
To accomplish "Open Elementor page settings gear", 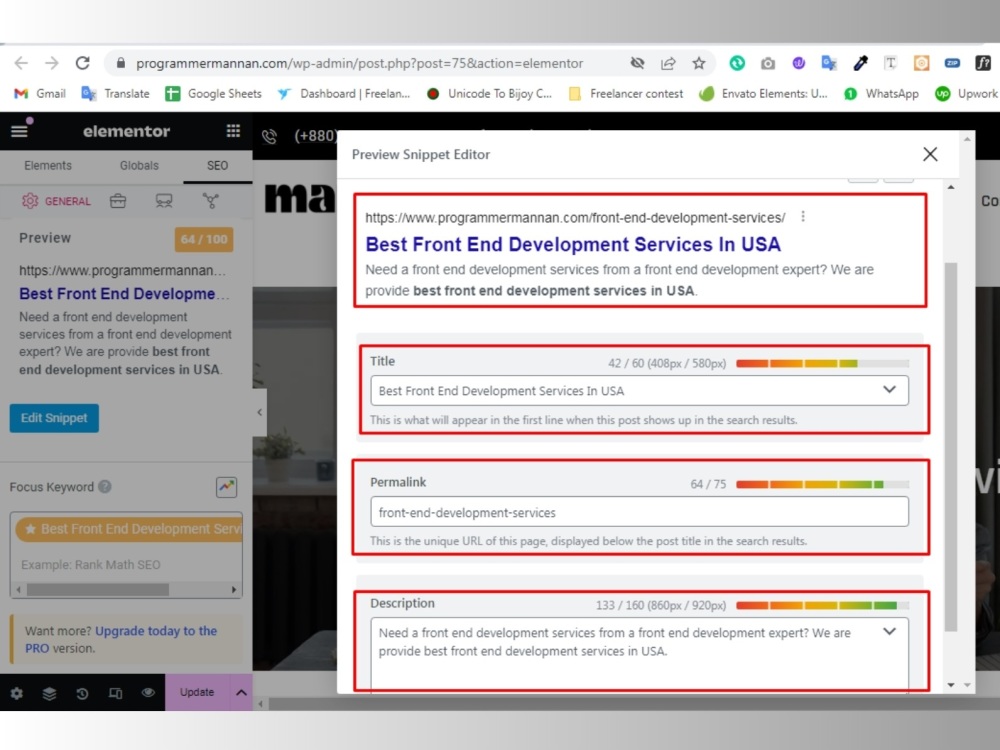I will tap(17, 693).
